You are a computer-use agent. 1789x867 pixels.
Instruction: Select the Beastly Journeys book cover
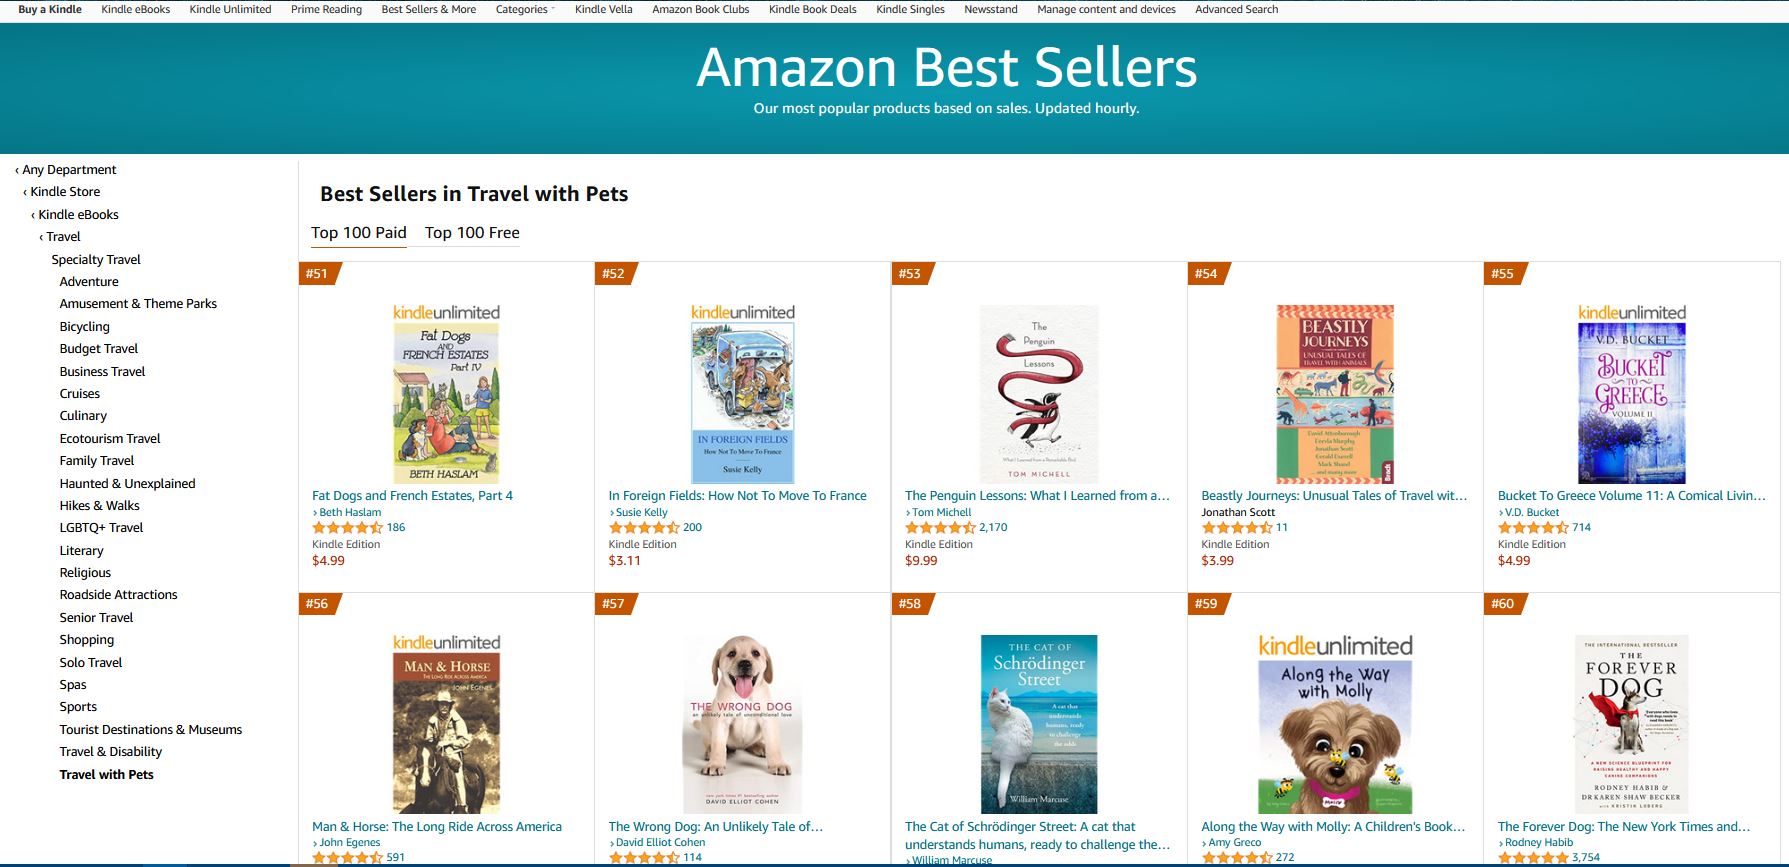pos(1335,395)
